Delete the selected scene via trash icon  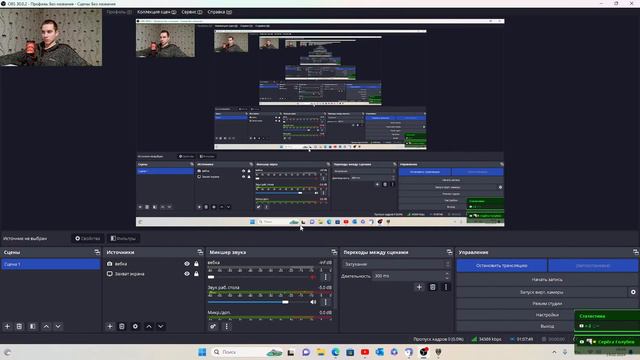point(19,327)
